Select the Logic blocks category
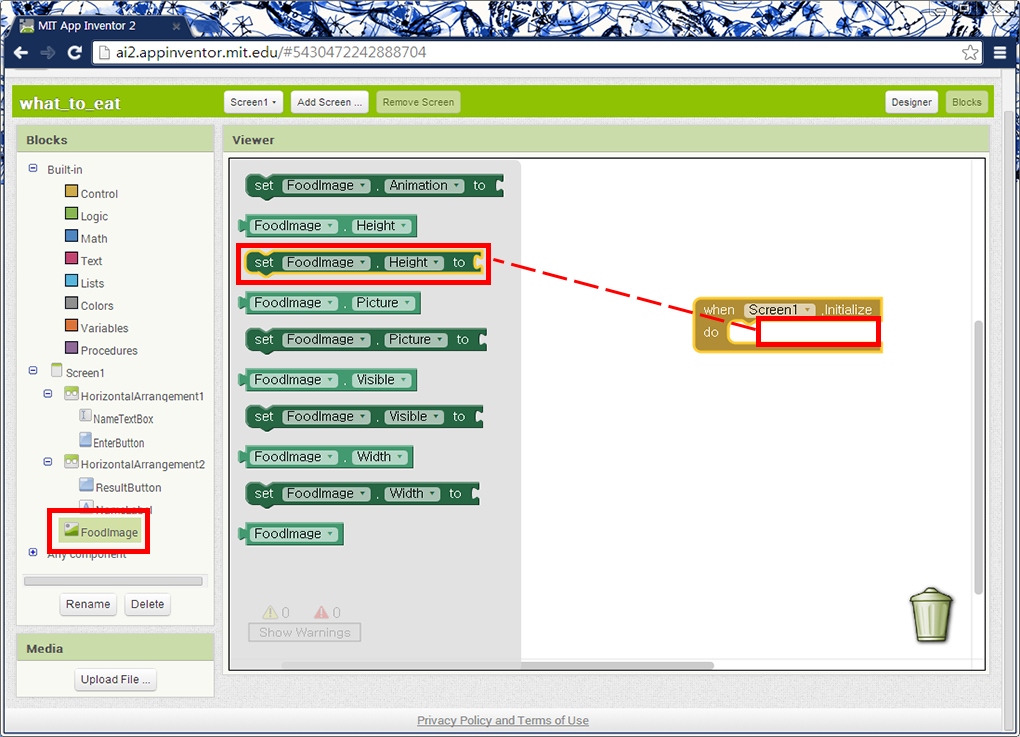 pyautogui.click(x=94, y=216)
